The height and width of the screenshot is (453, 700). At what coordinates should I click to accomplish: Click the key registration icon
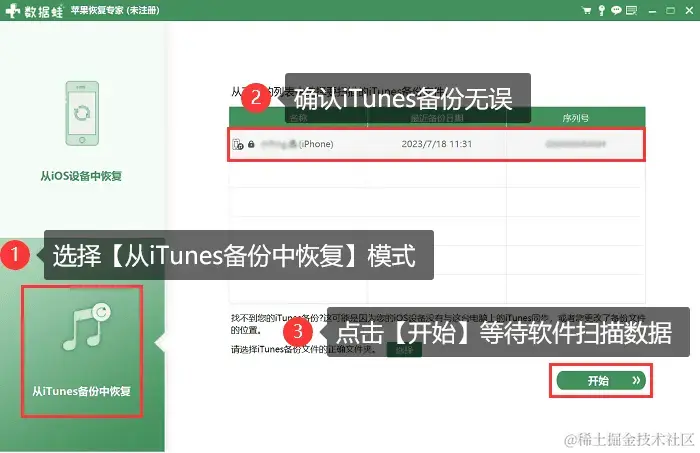point(601,10)
